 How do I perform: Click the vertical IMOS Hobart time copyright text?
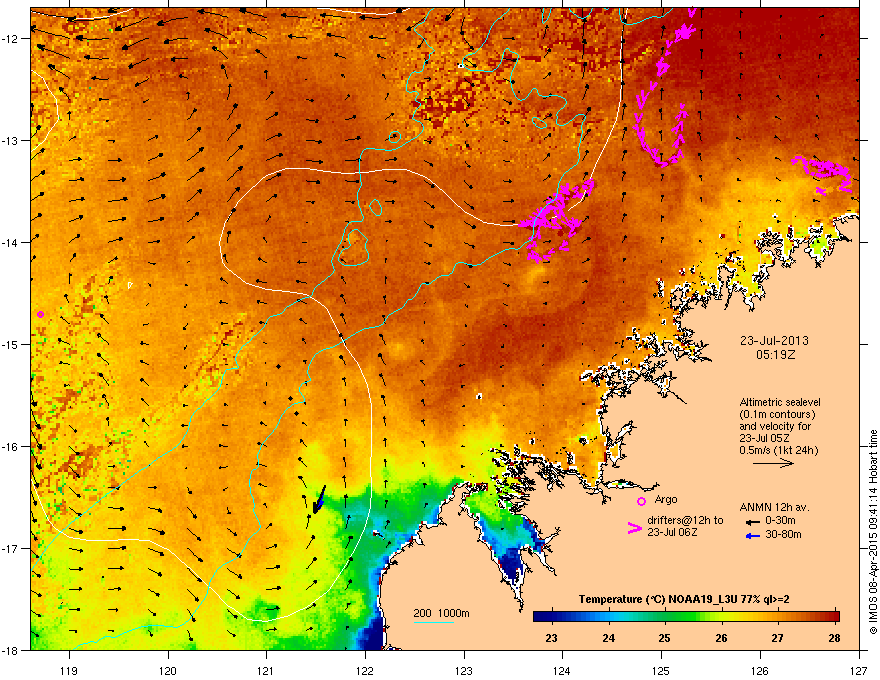click(873, 532)
